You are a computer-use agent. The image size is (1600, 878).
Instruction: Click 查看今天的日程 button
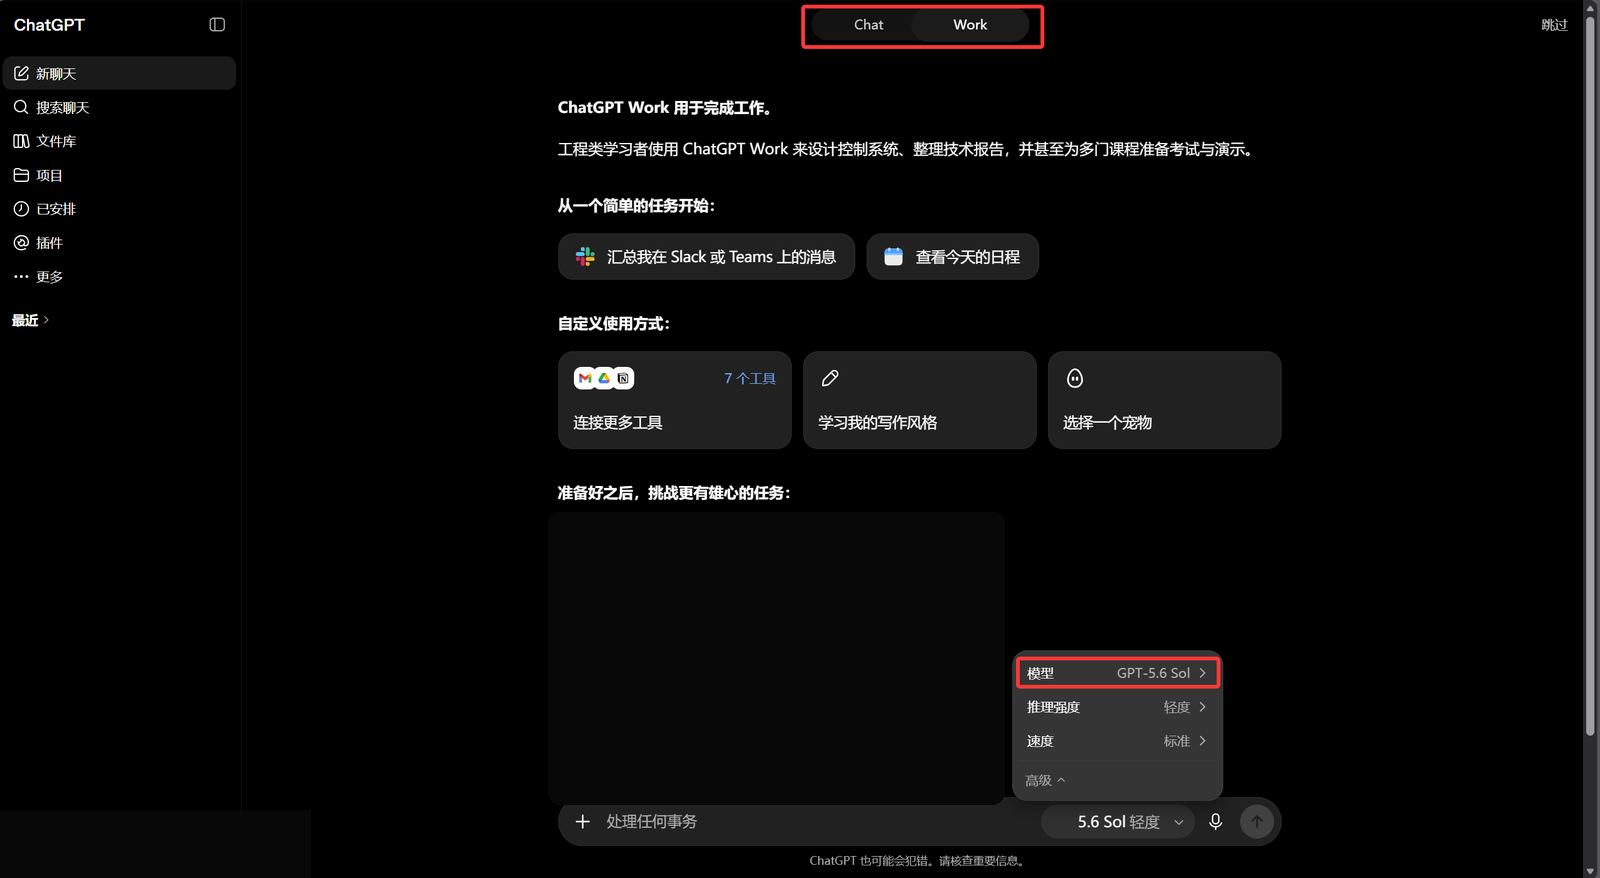(x=952, y=257)
